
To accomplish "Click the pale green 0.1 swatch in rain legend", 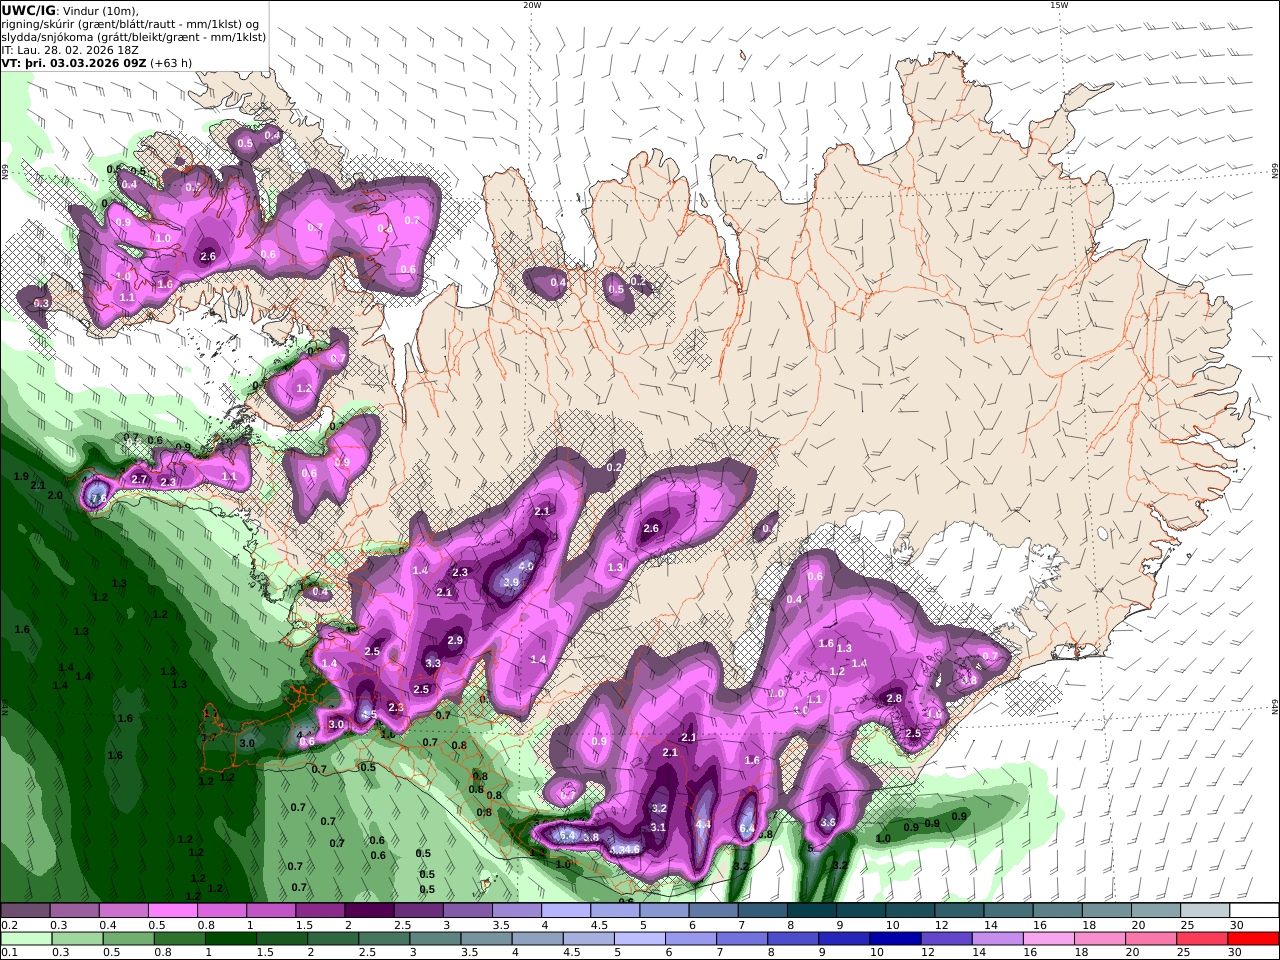I will [x=25, y=939].
